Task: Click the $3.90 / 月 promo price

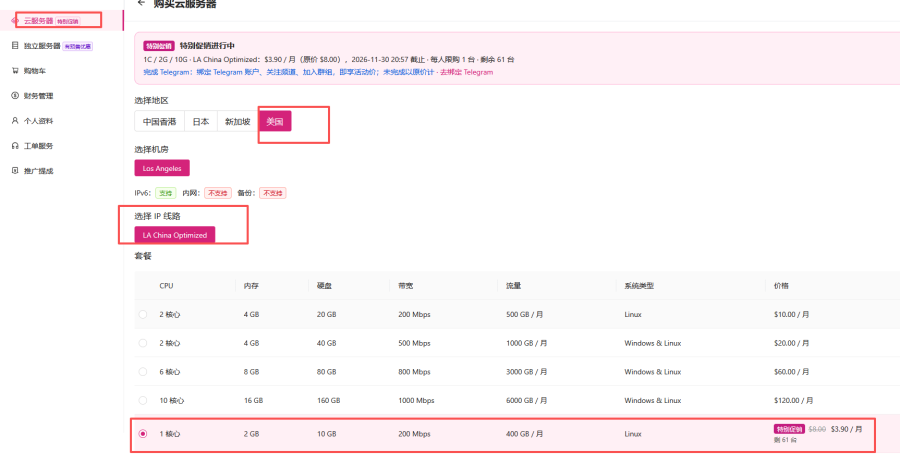Action: coord(847,429)
